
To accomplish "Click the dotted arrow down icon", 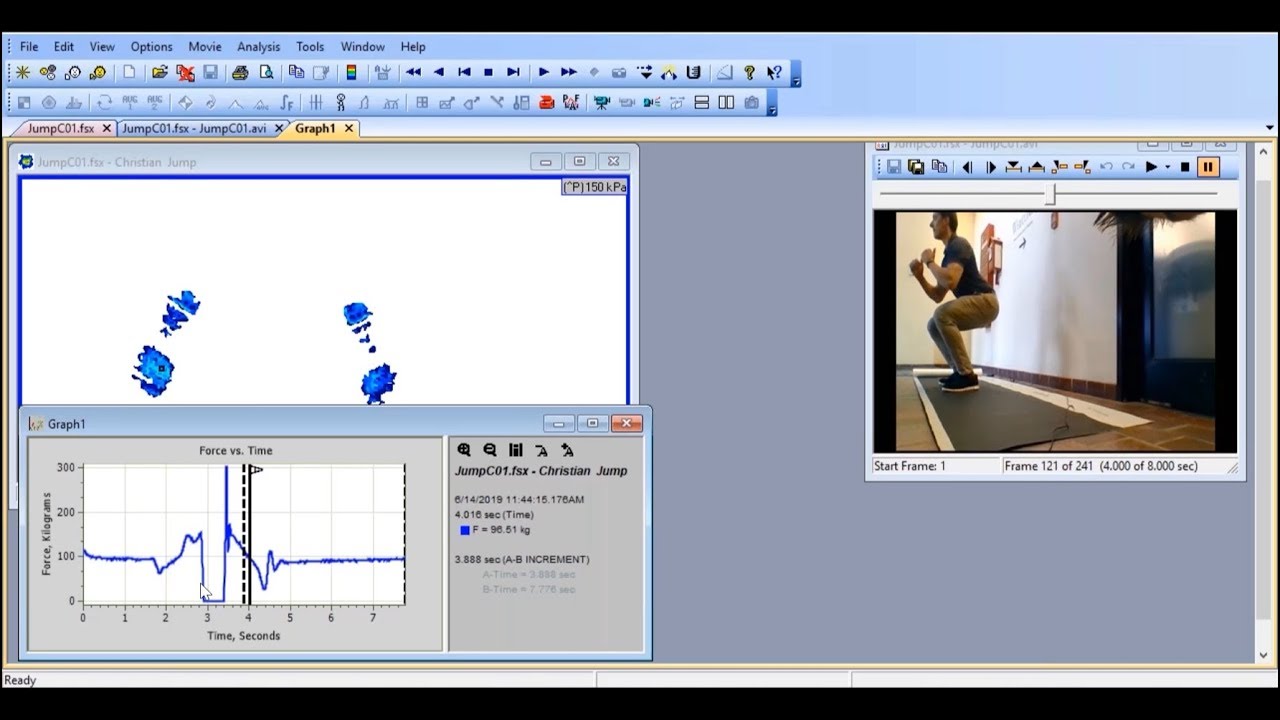I will pos(645,72).
